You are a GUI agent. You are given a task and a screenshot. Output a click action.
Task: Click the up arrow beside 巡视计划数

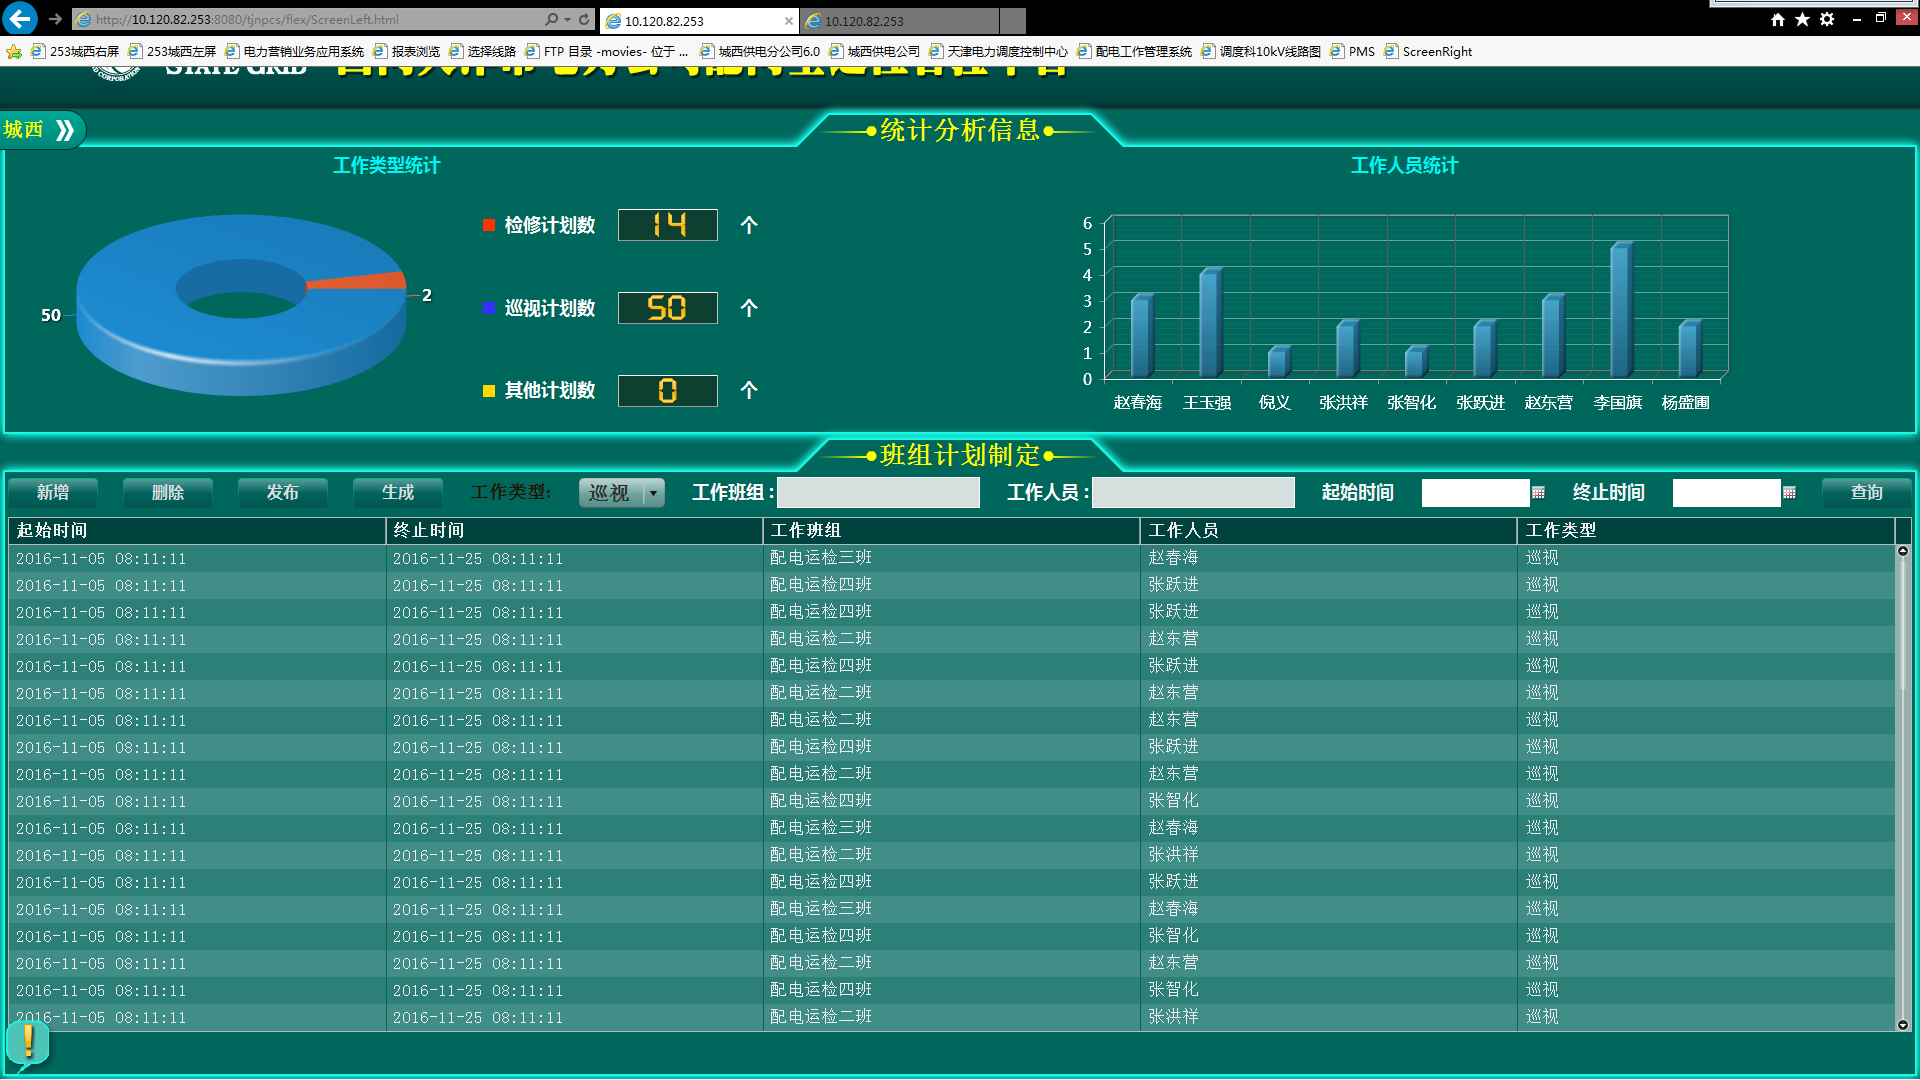pyautogui.click(x=749, y=309)
